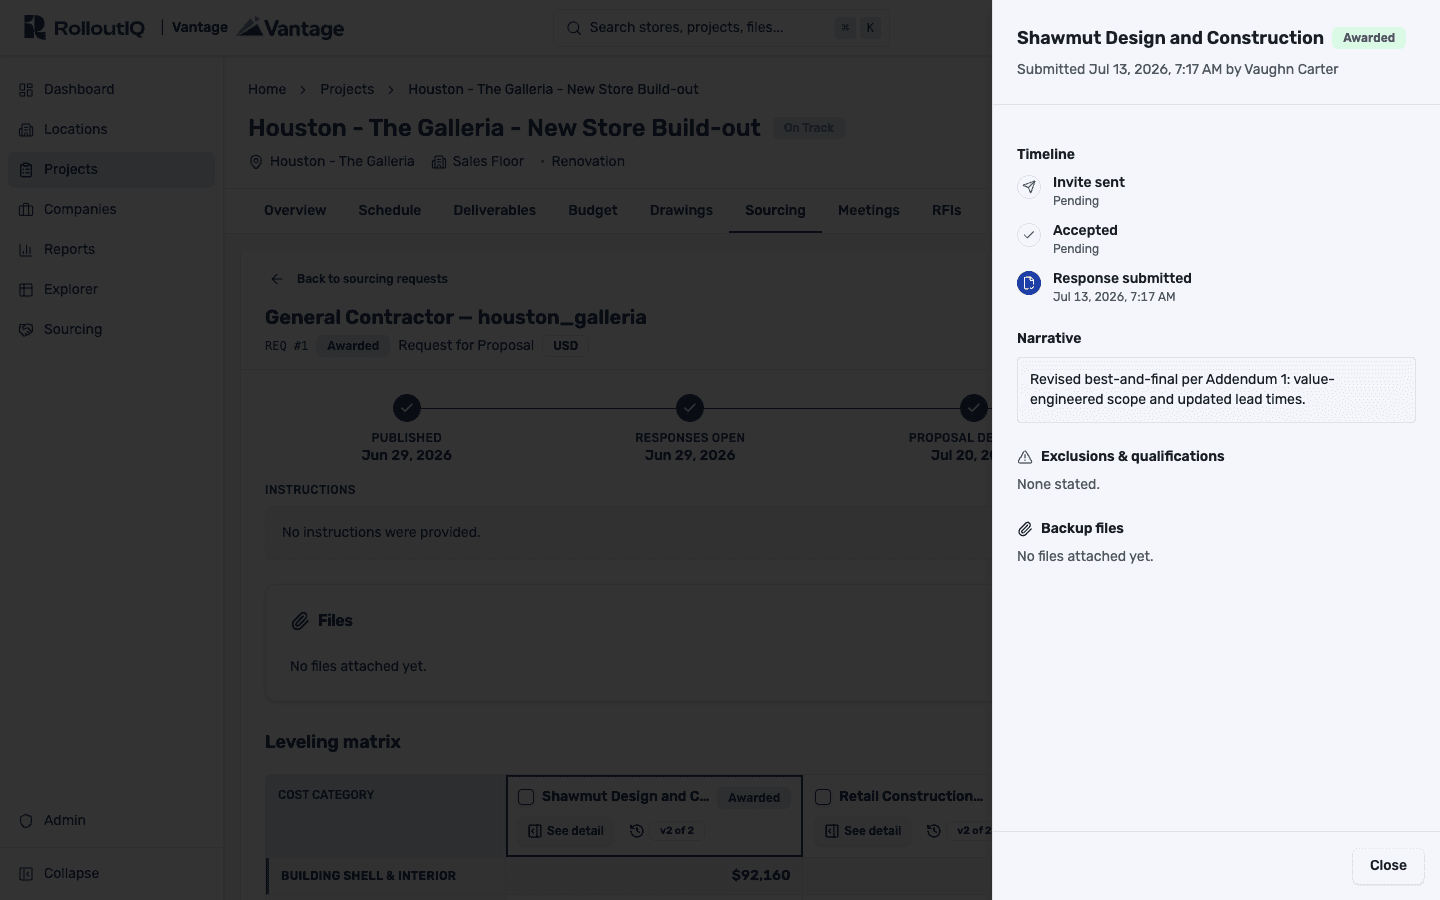Screen dimensions: 1440x900
Task: Switch to the Budget tab
Action: [593, 210]
